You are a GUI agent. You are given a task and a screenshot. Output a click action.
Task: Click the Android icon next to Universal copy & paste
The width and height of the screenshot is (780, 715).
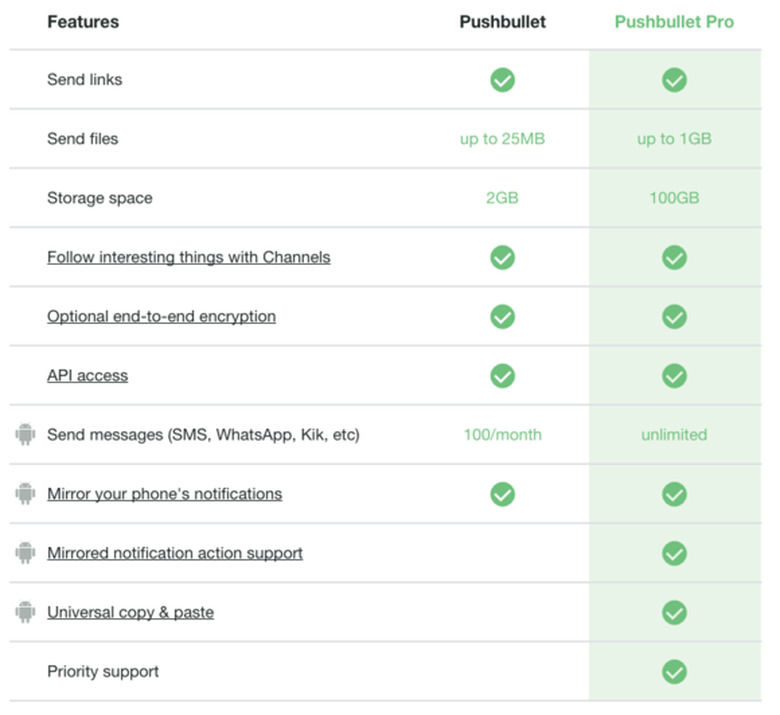(x=25, y=612)
